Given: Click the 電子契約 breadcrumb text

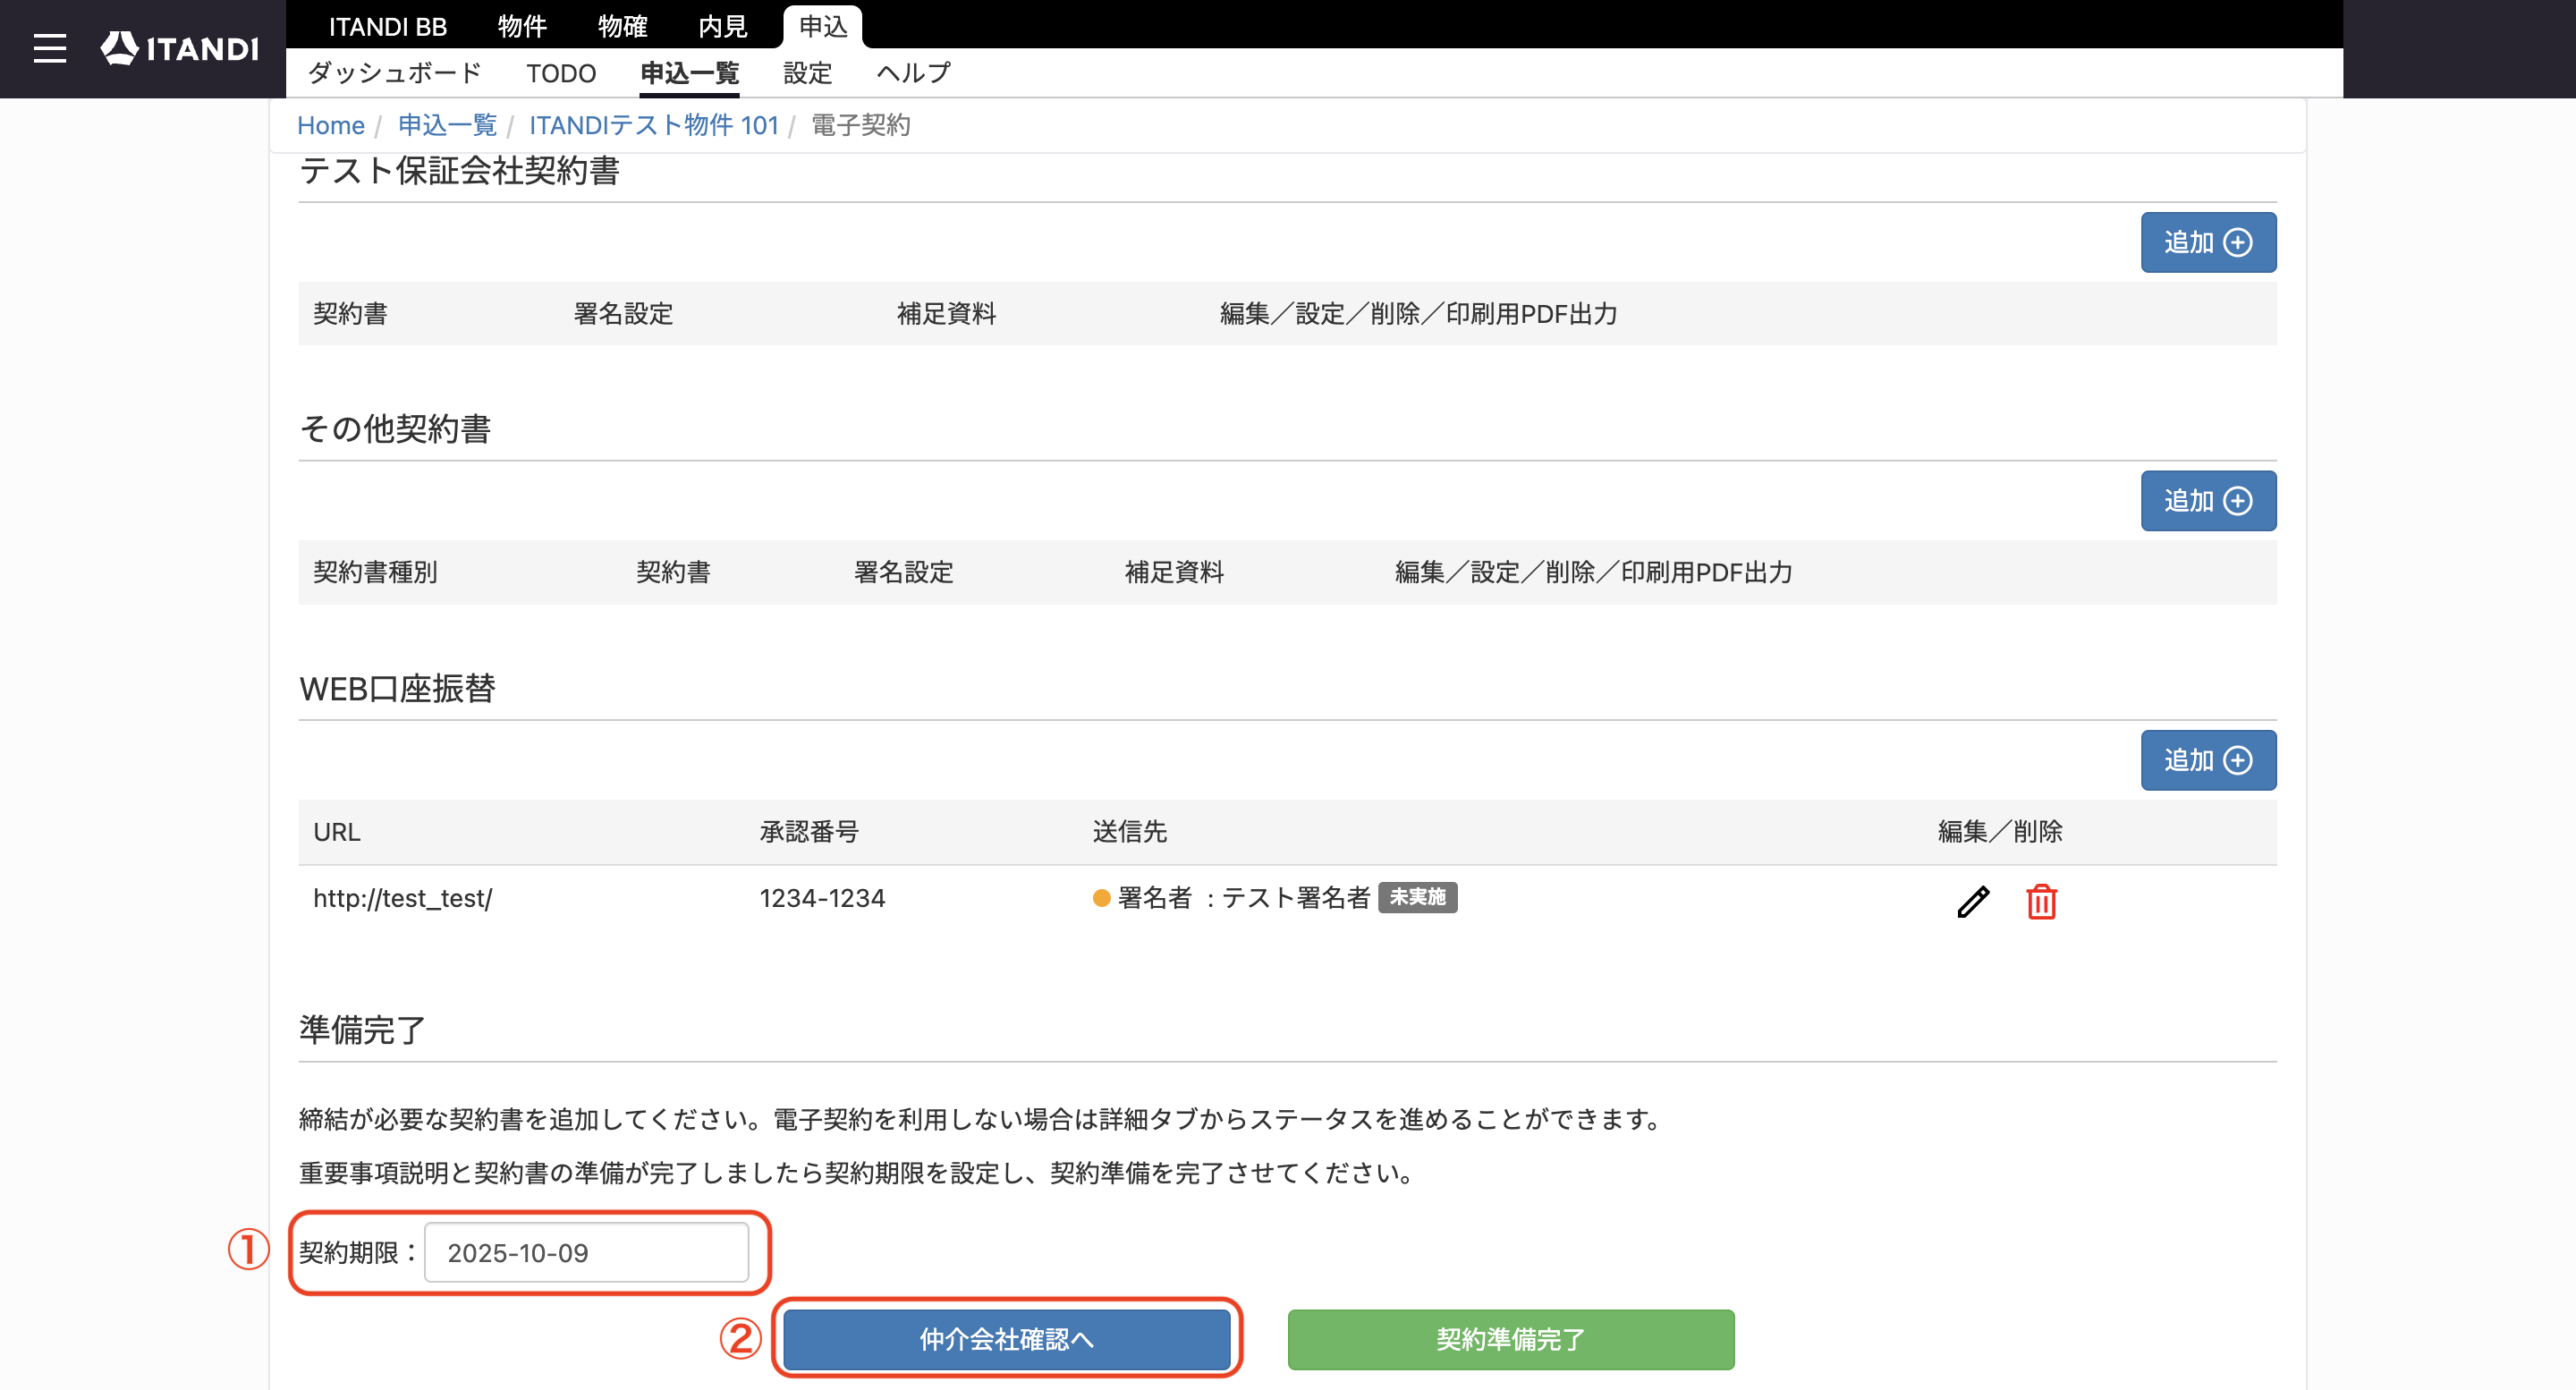Looking at the screenshot, I should click(x=860, y=125).
